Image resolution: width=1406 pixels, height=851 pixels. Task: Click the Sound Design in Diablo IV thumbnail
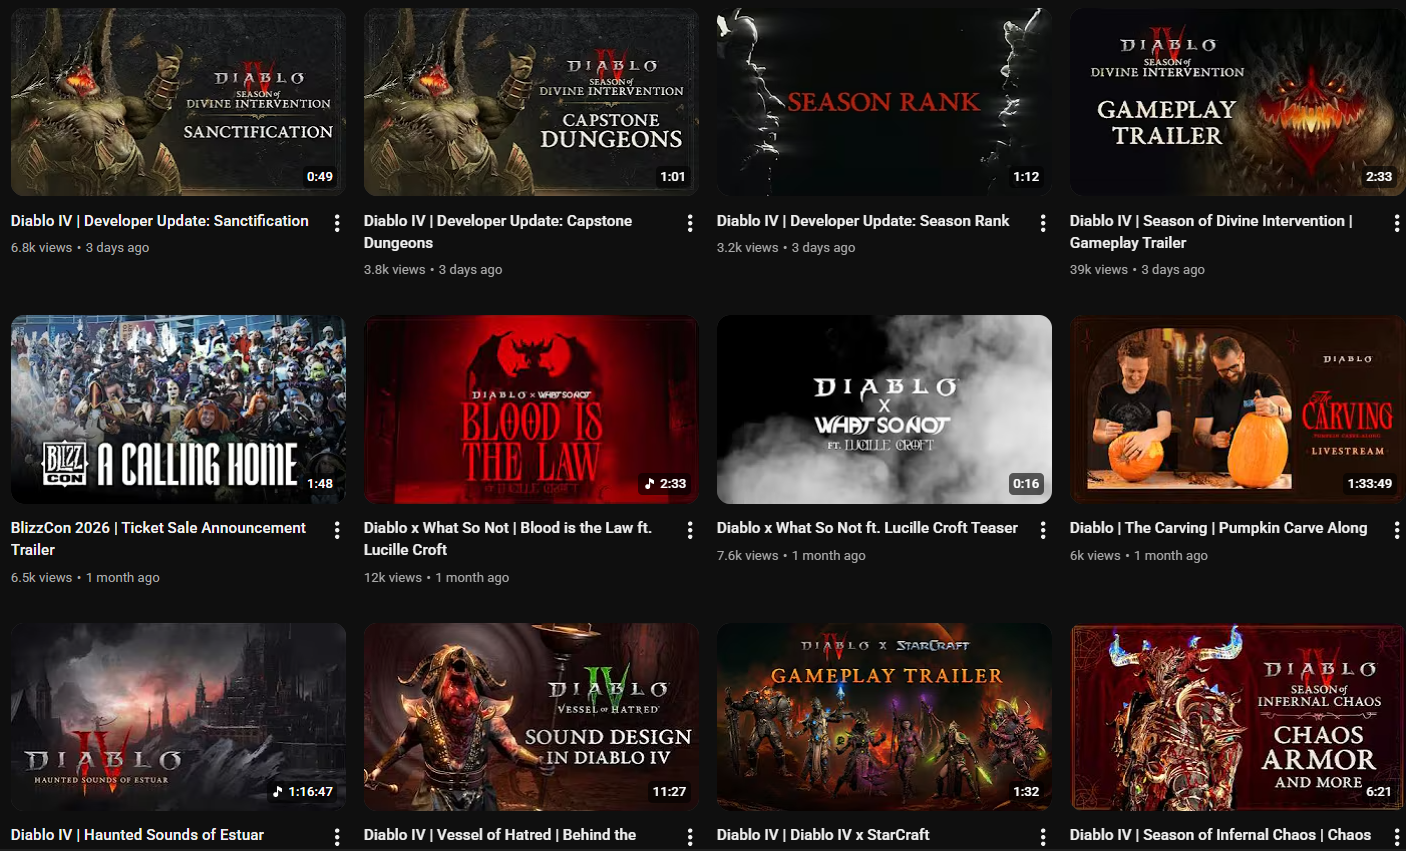point(531,717)
